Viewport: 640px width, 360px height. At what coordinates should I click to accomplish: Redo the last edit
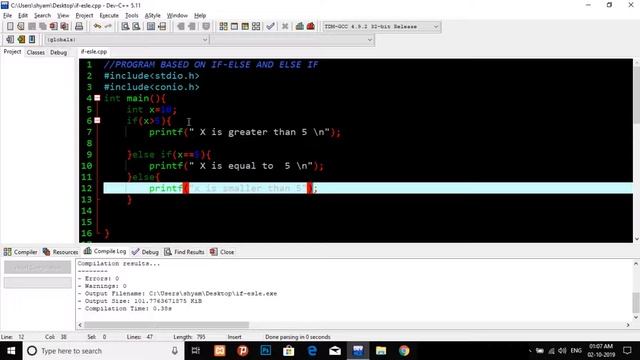coord(108,26)
